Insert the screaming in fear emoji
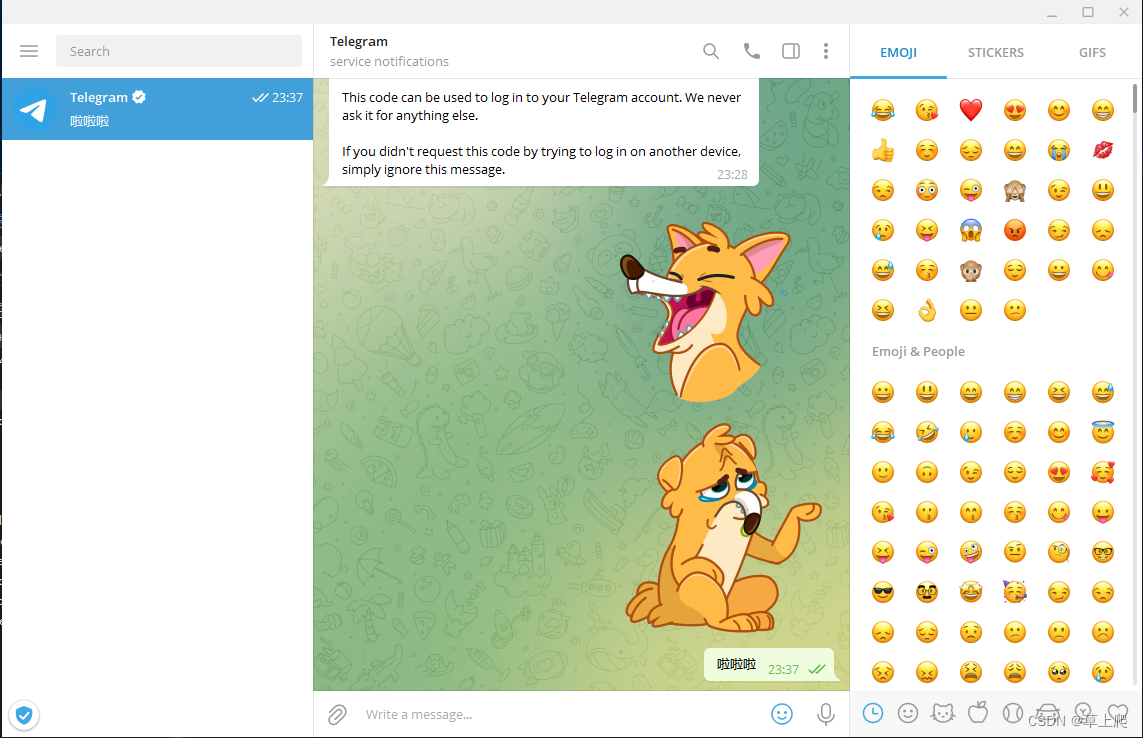Viewport: 1143px width, 738px height. click(x=971, y=230)
